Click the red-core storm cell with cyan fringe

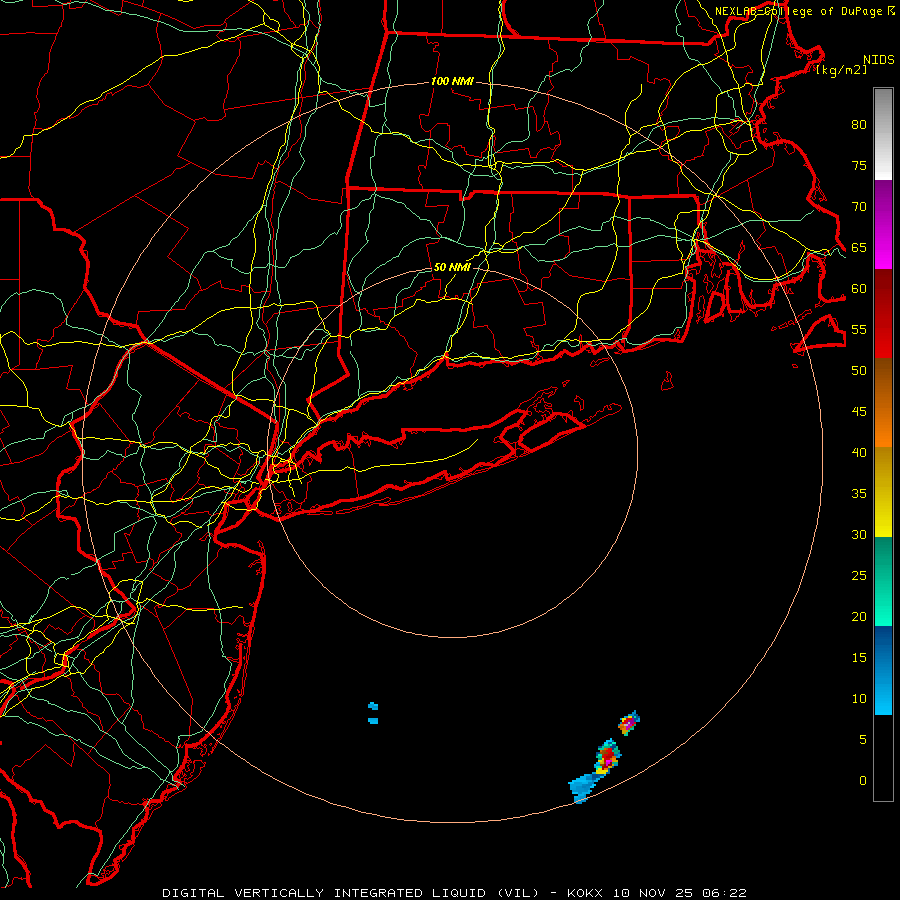pos(608,757)
